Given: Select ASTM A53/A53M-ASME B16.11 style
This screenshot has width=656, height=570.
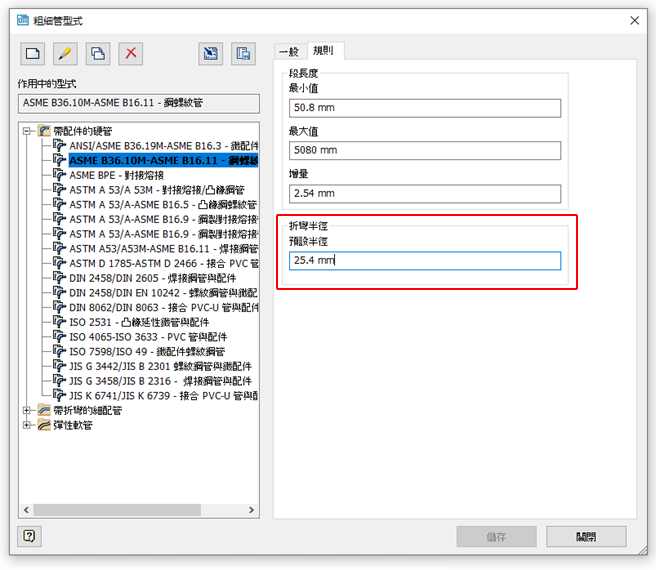Looking at the screenshot, I should click(x=164, y=249).
